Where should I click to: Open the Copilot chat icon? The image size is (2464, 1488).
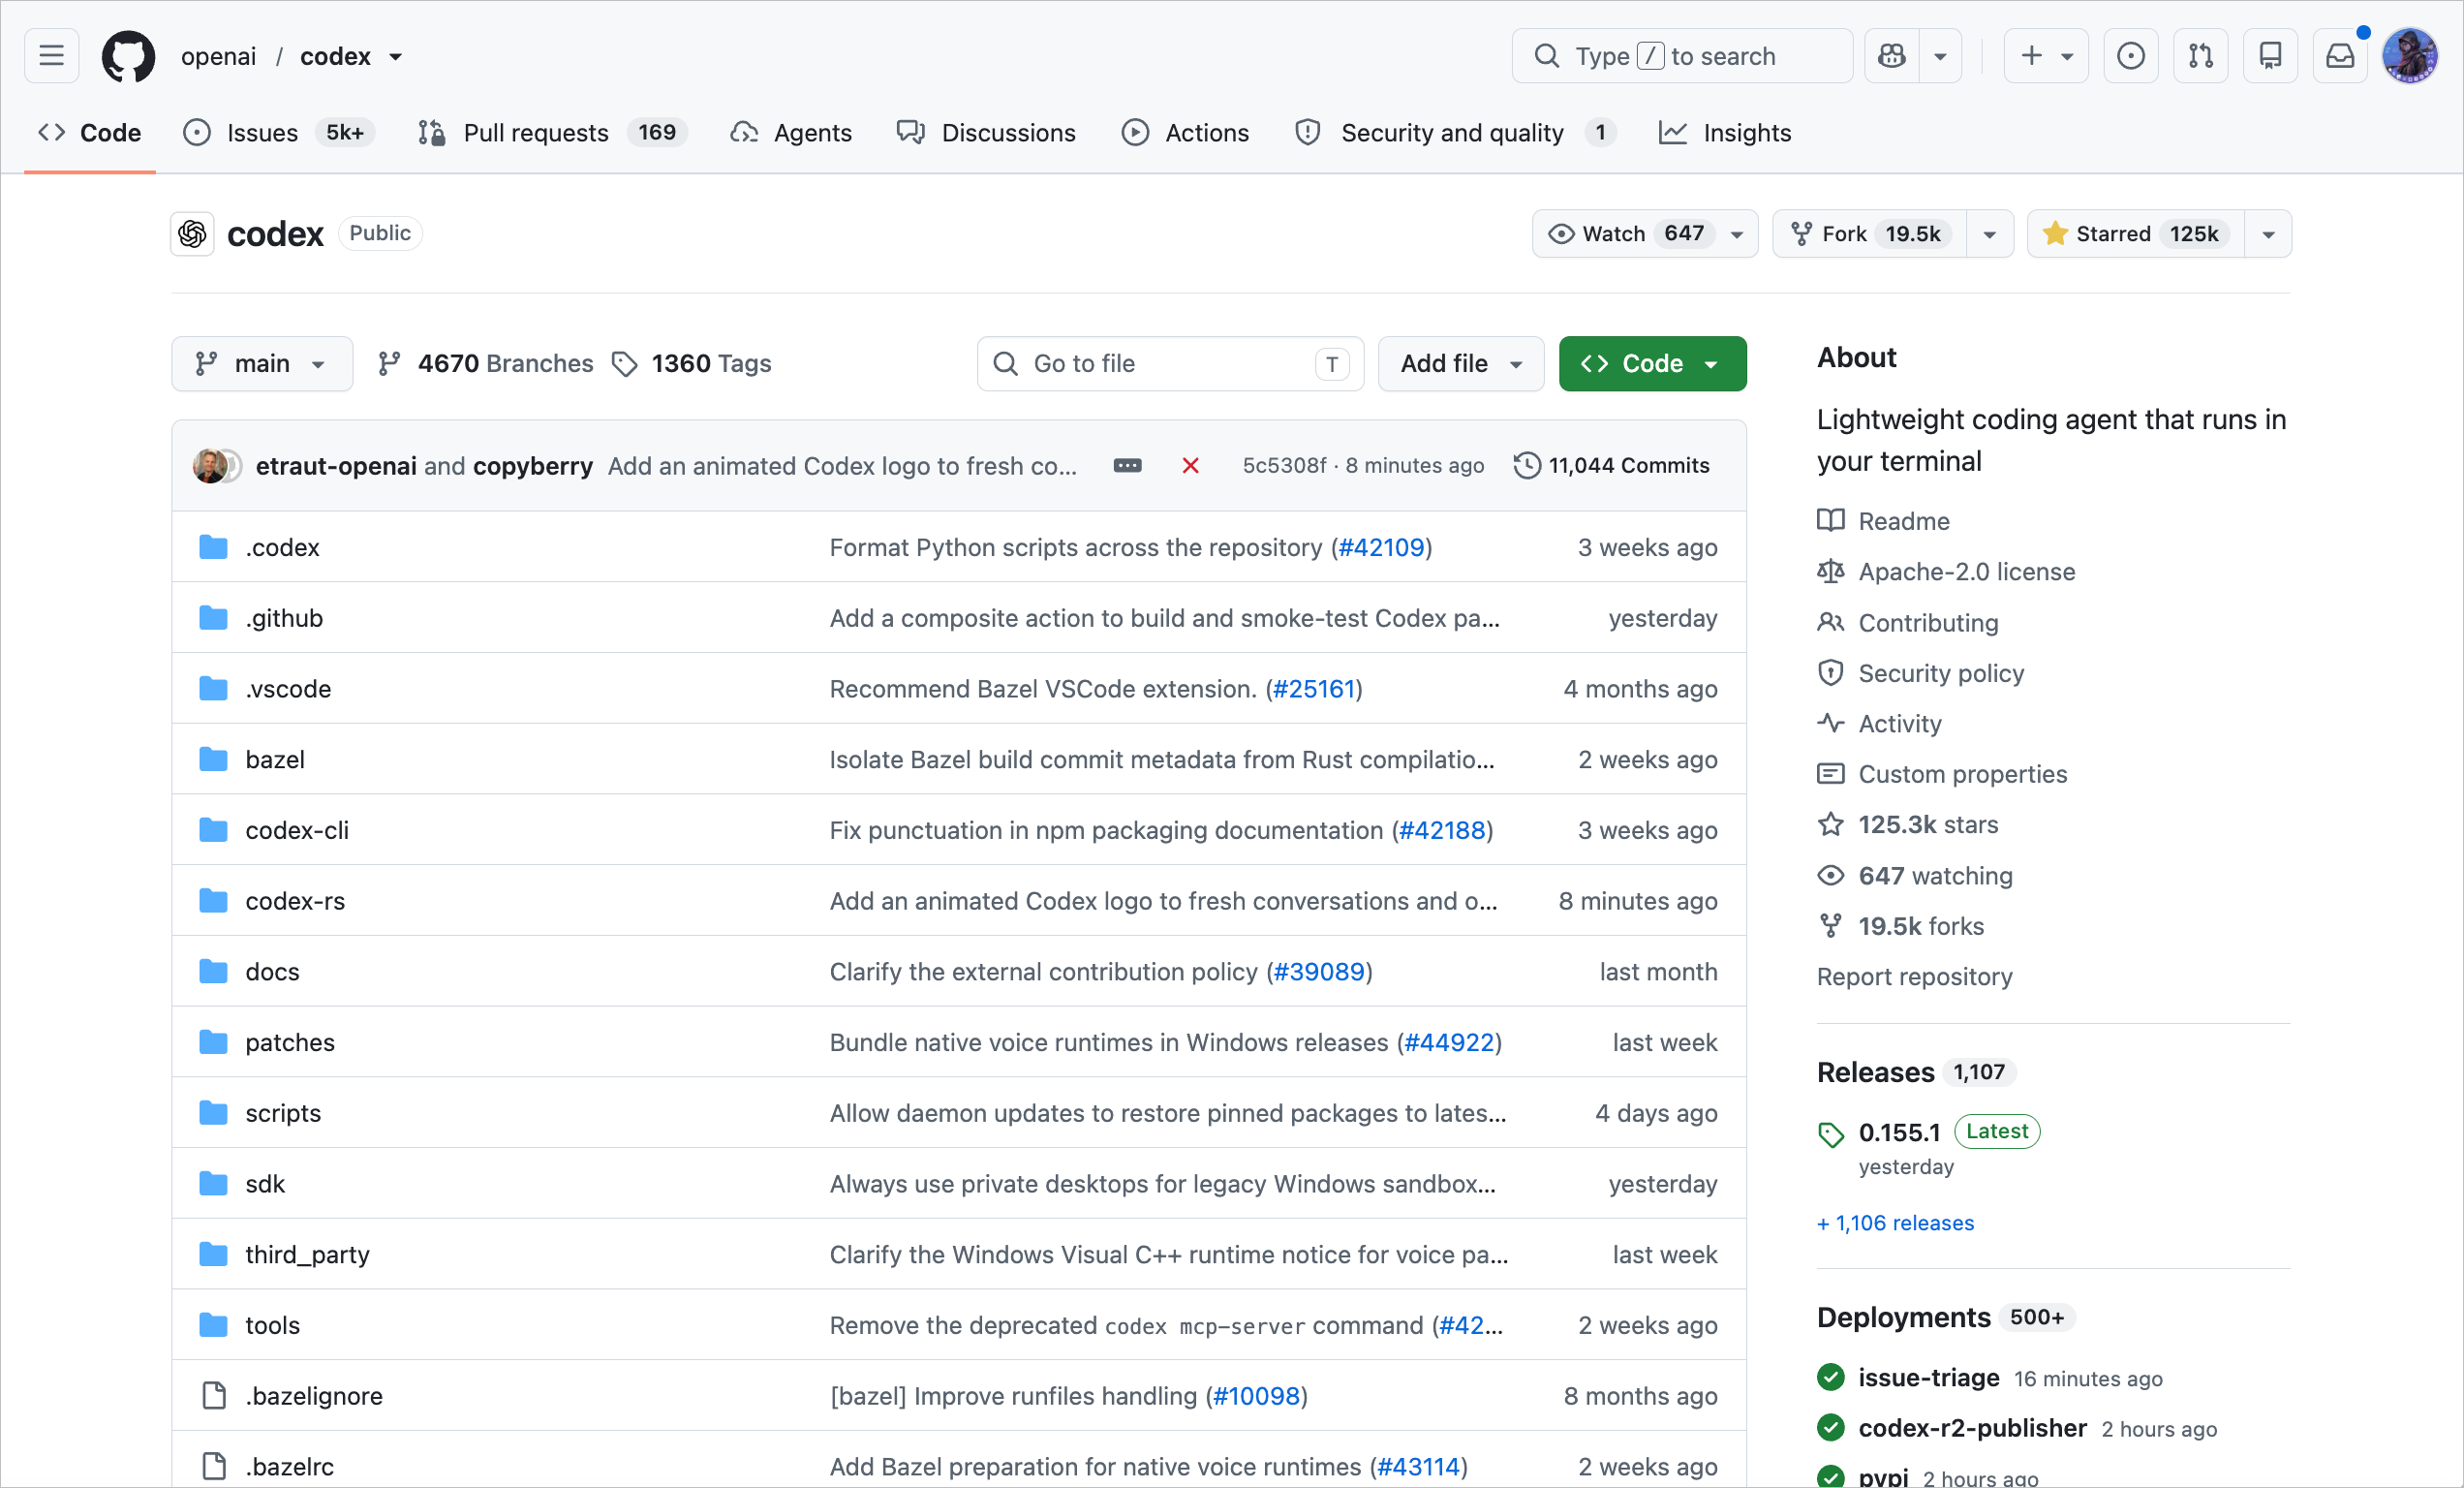coord(1891,56)
